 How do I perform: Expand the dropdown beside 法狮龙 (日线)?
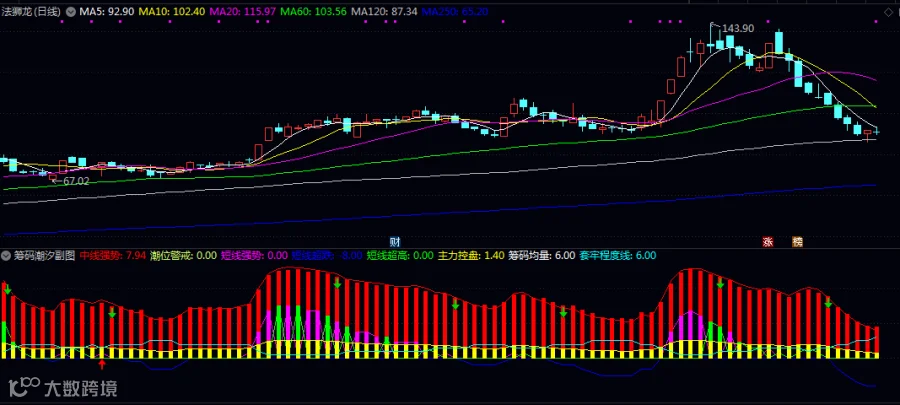point(70,11)
